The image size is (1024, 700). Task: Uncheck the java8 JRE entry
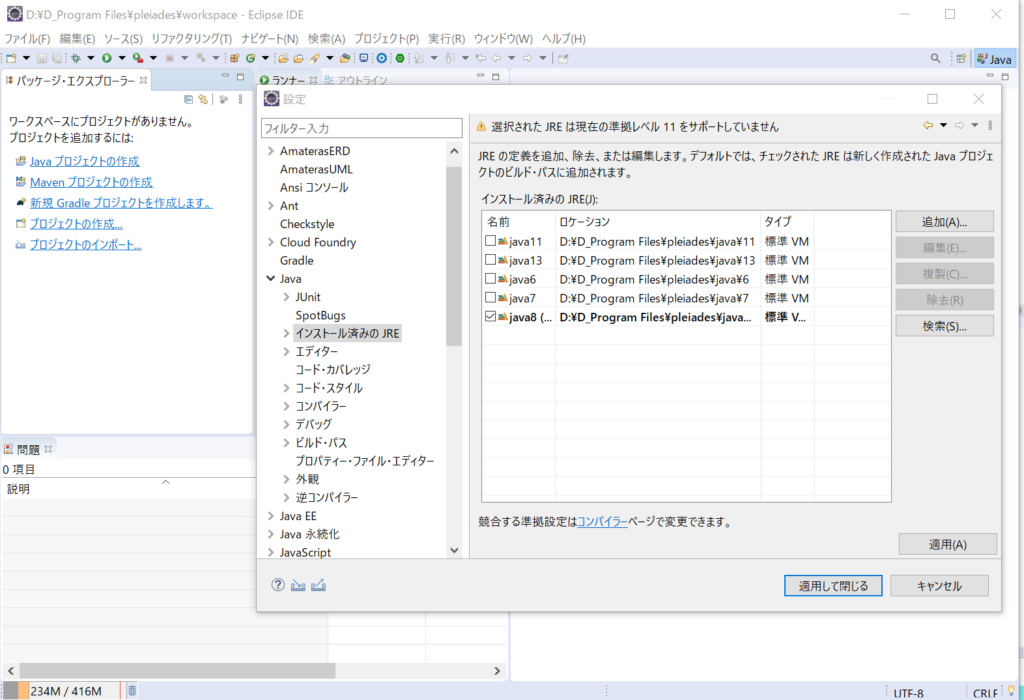pos(490,317)
